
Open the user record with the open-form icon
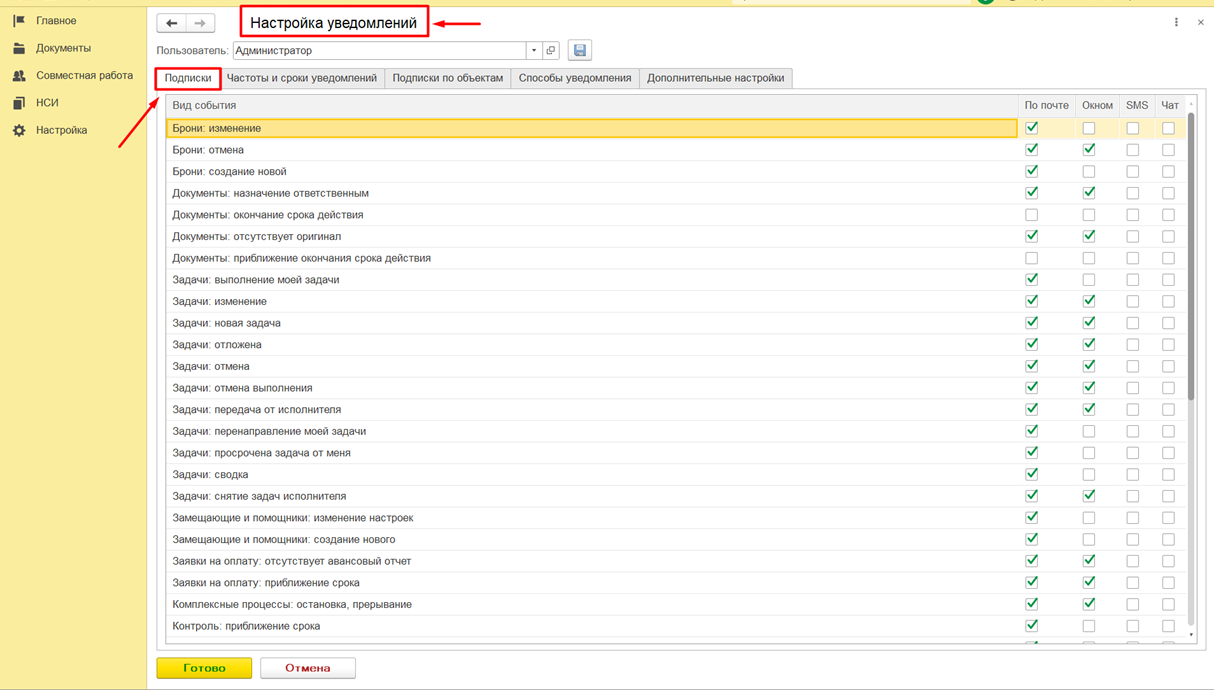point(551,50)
